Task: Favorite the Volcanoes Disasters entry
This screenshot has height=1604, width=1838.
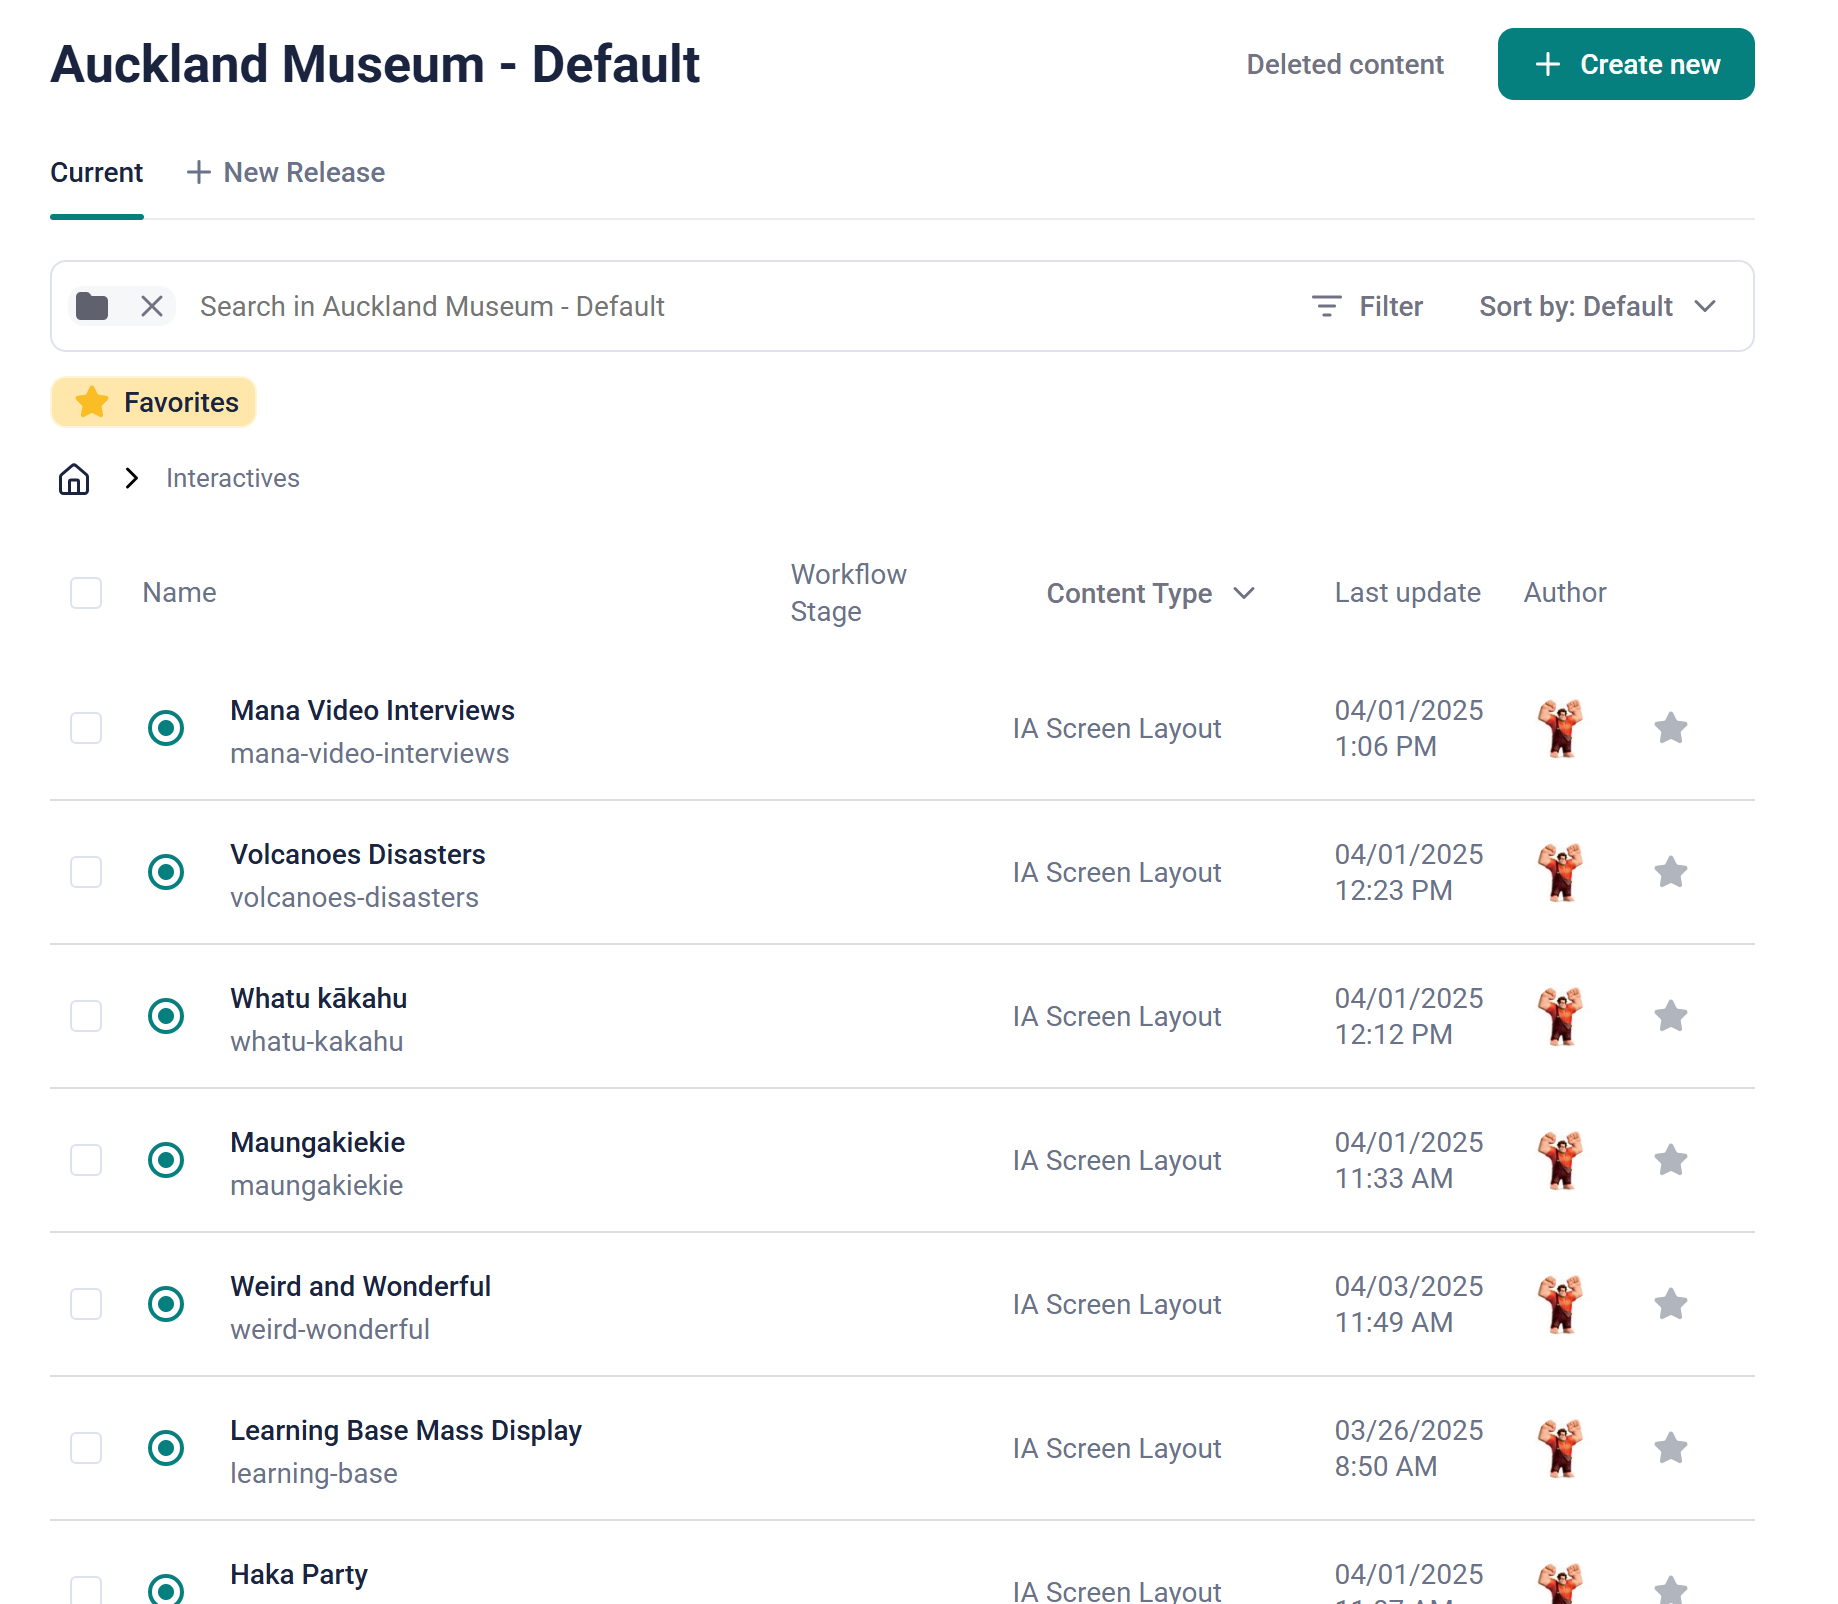Action: click(1670, 872)
